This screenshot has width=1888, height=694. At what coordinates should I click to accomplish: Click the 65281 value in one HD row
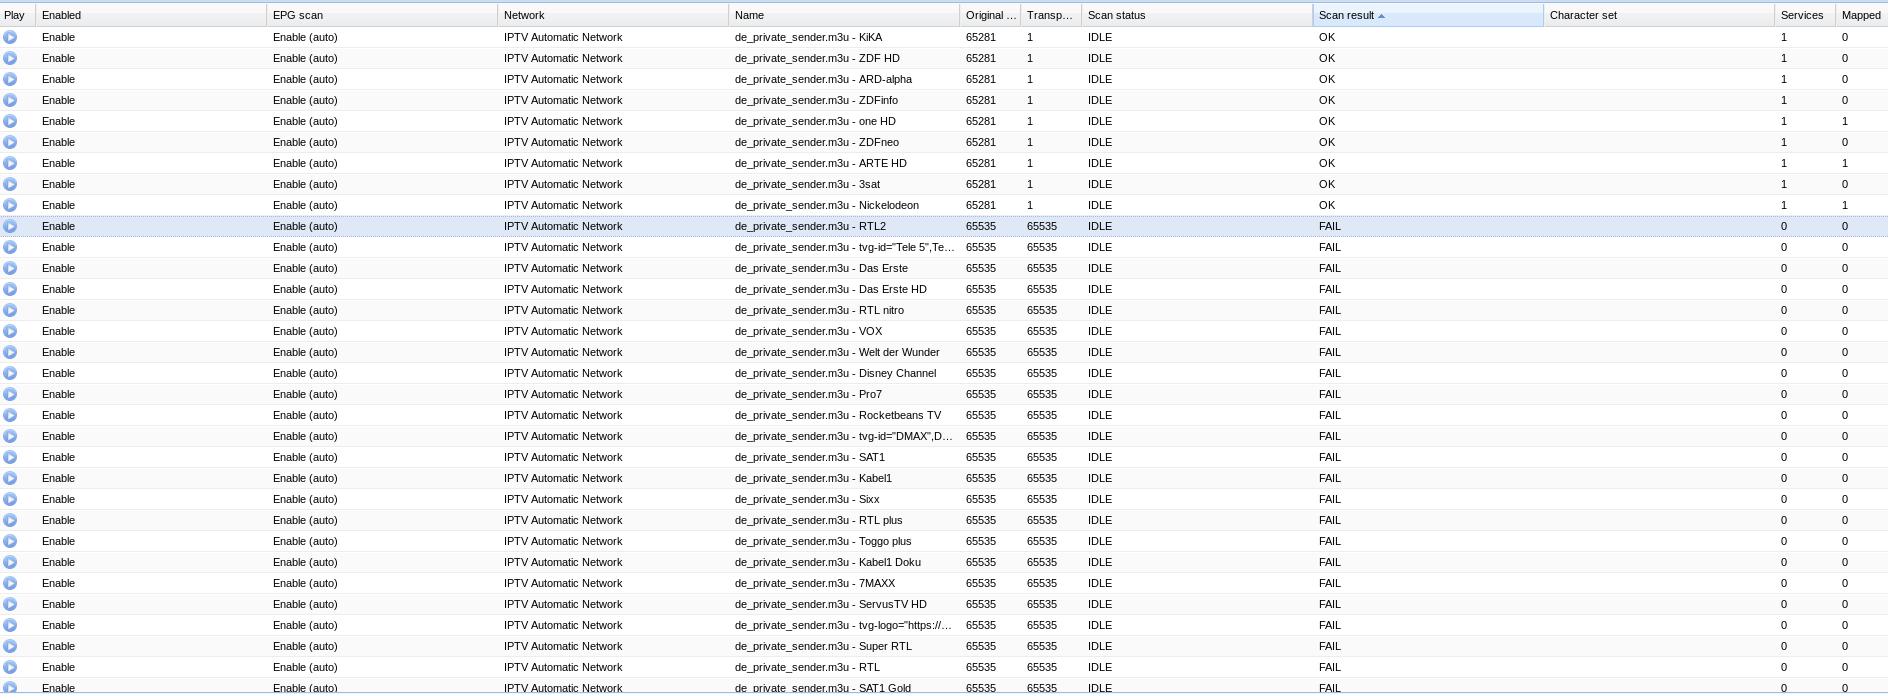[981, 121]
